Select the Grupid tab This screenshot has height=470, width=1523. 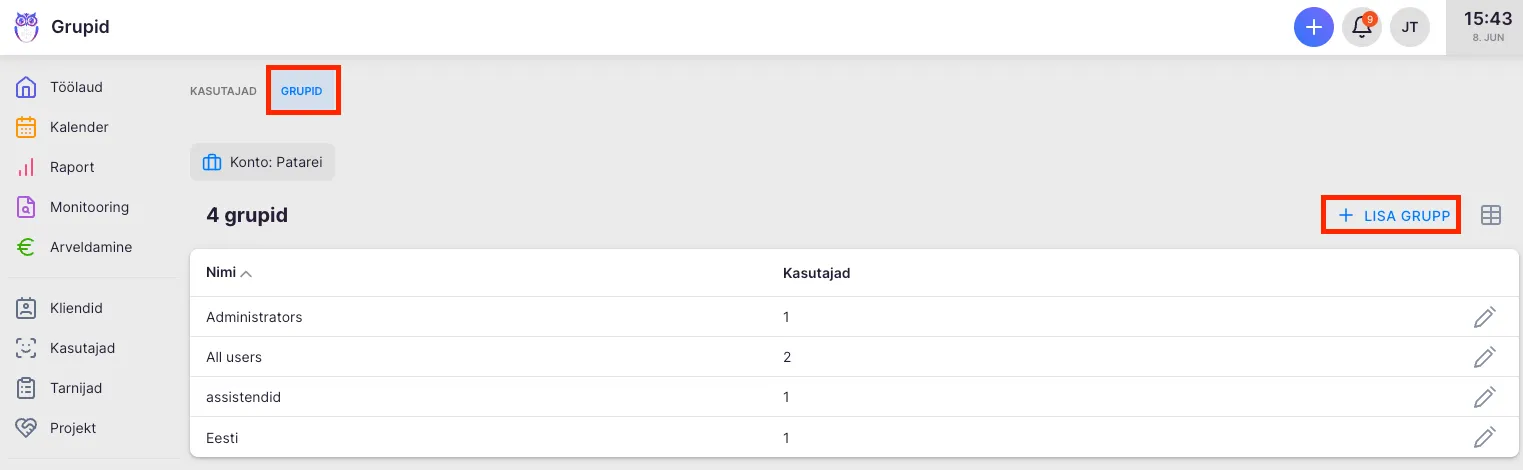[x=302, y=91]
